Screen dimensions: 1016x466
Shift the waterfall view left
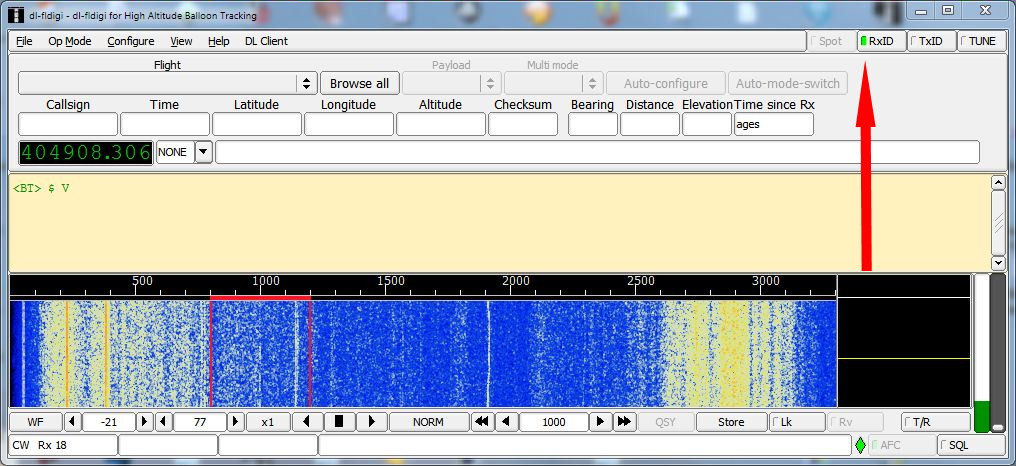[x=307, y=422]
